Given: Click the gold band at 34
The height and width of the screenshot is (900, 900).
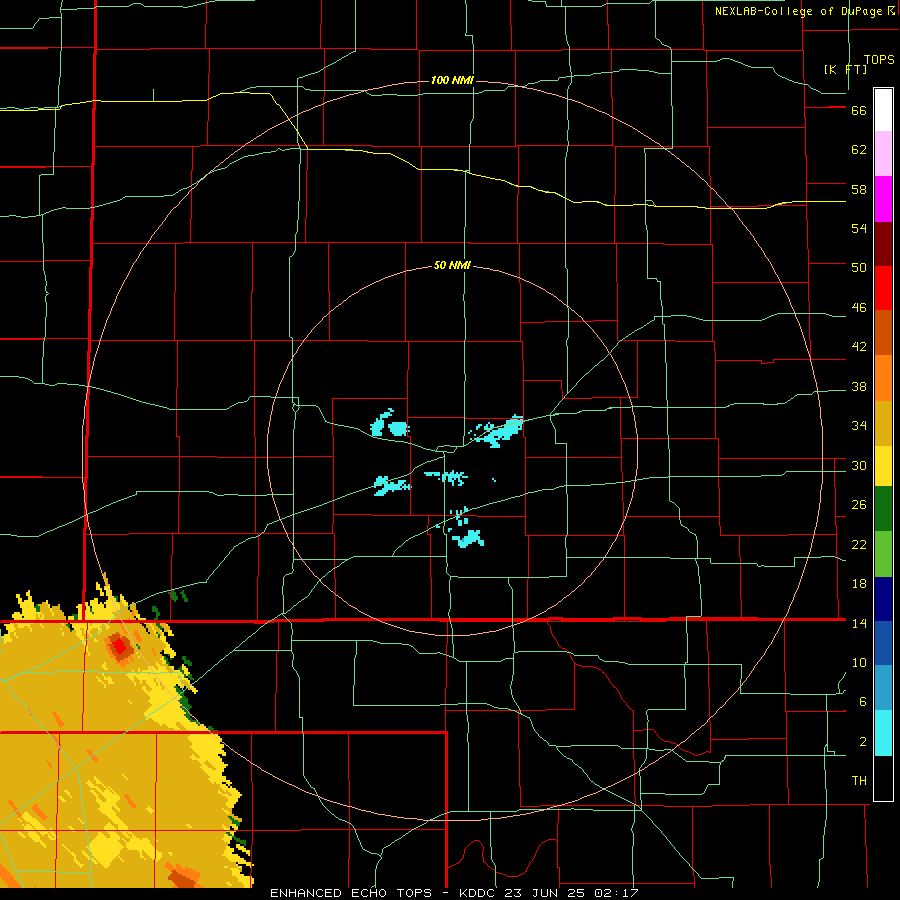Looking at the screenshot, I should pos(883,424).
